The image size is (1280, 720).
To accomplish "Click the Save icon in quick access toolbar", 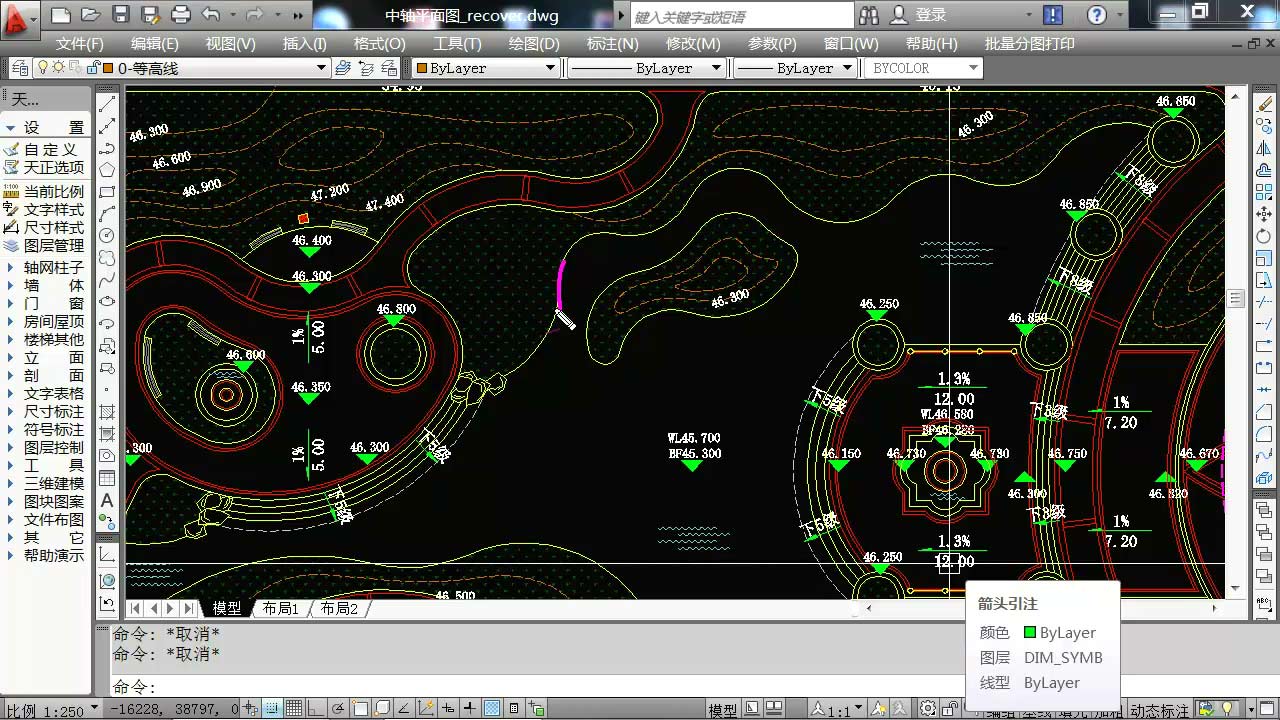I will [121, 14].
